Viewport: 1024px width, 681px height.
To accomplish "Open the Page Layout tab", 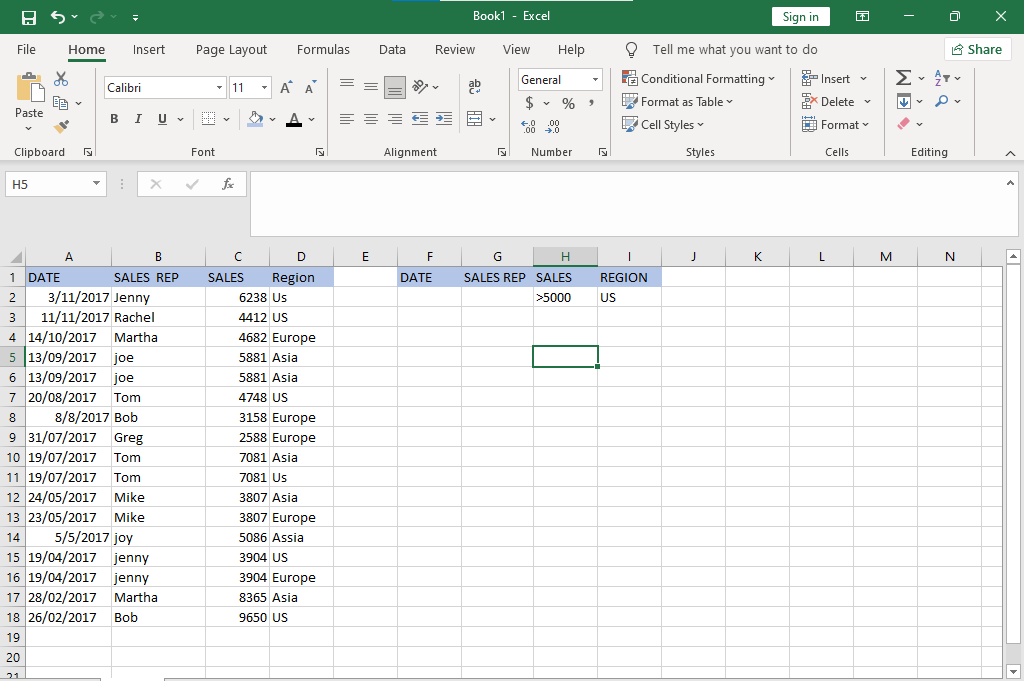I will [231, 49].
